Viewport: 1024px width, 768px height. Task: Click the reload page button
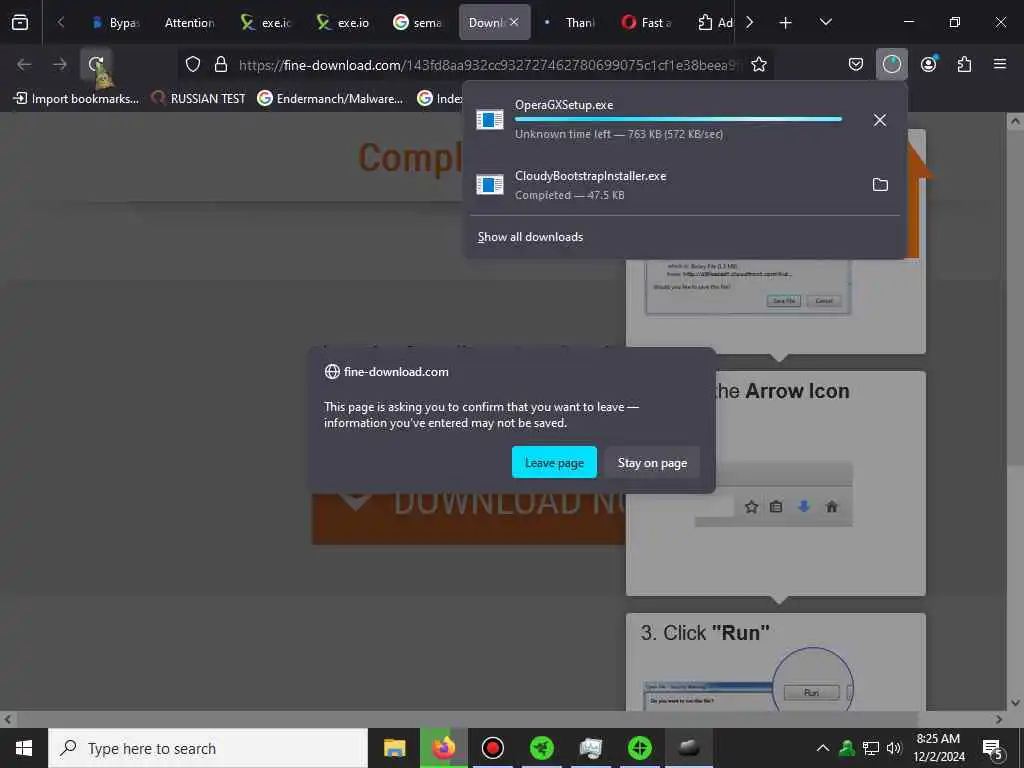pyautogui.click(x=96, y=64)
